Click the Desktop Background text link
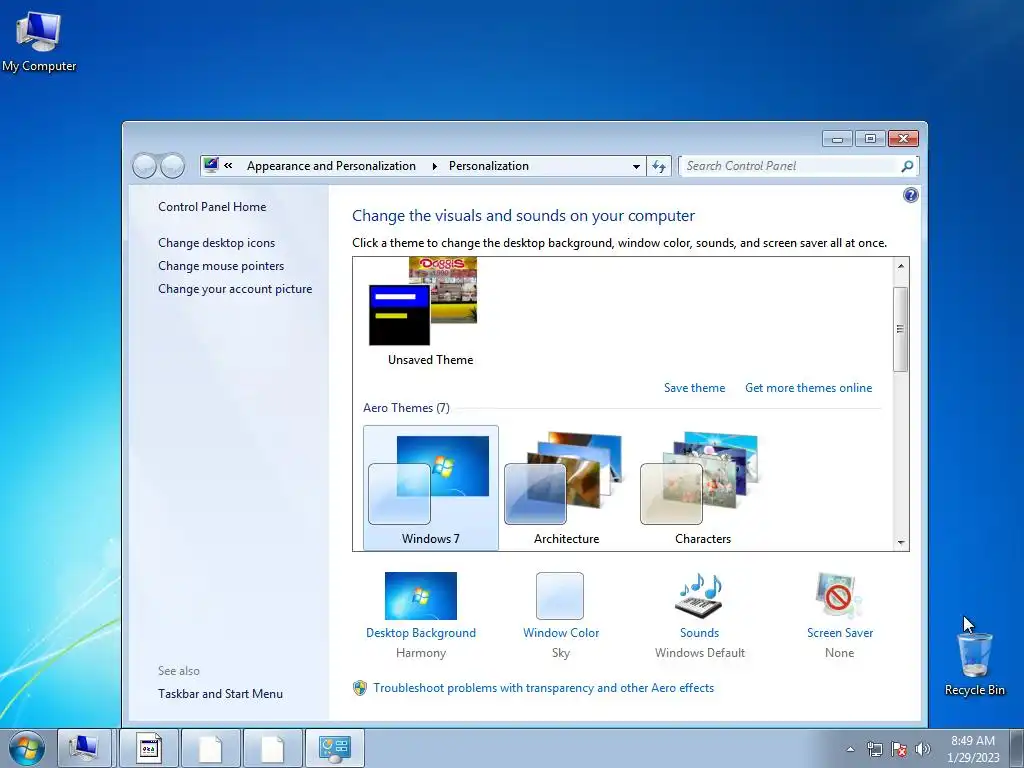Screen dimensions: 1024x768 (421, 633)
